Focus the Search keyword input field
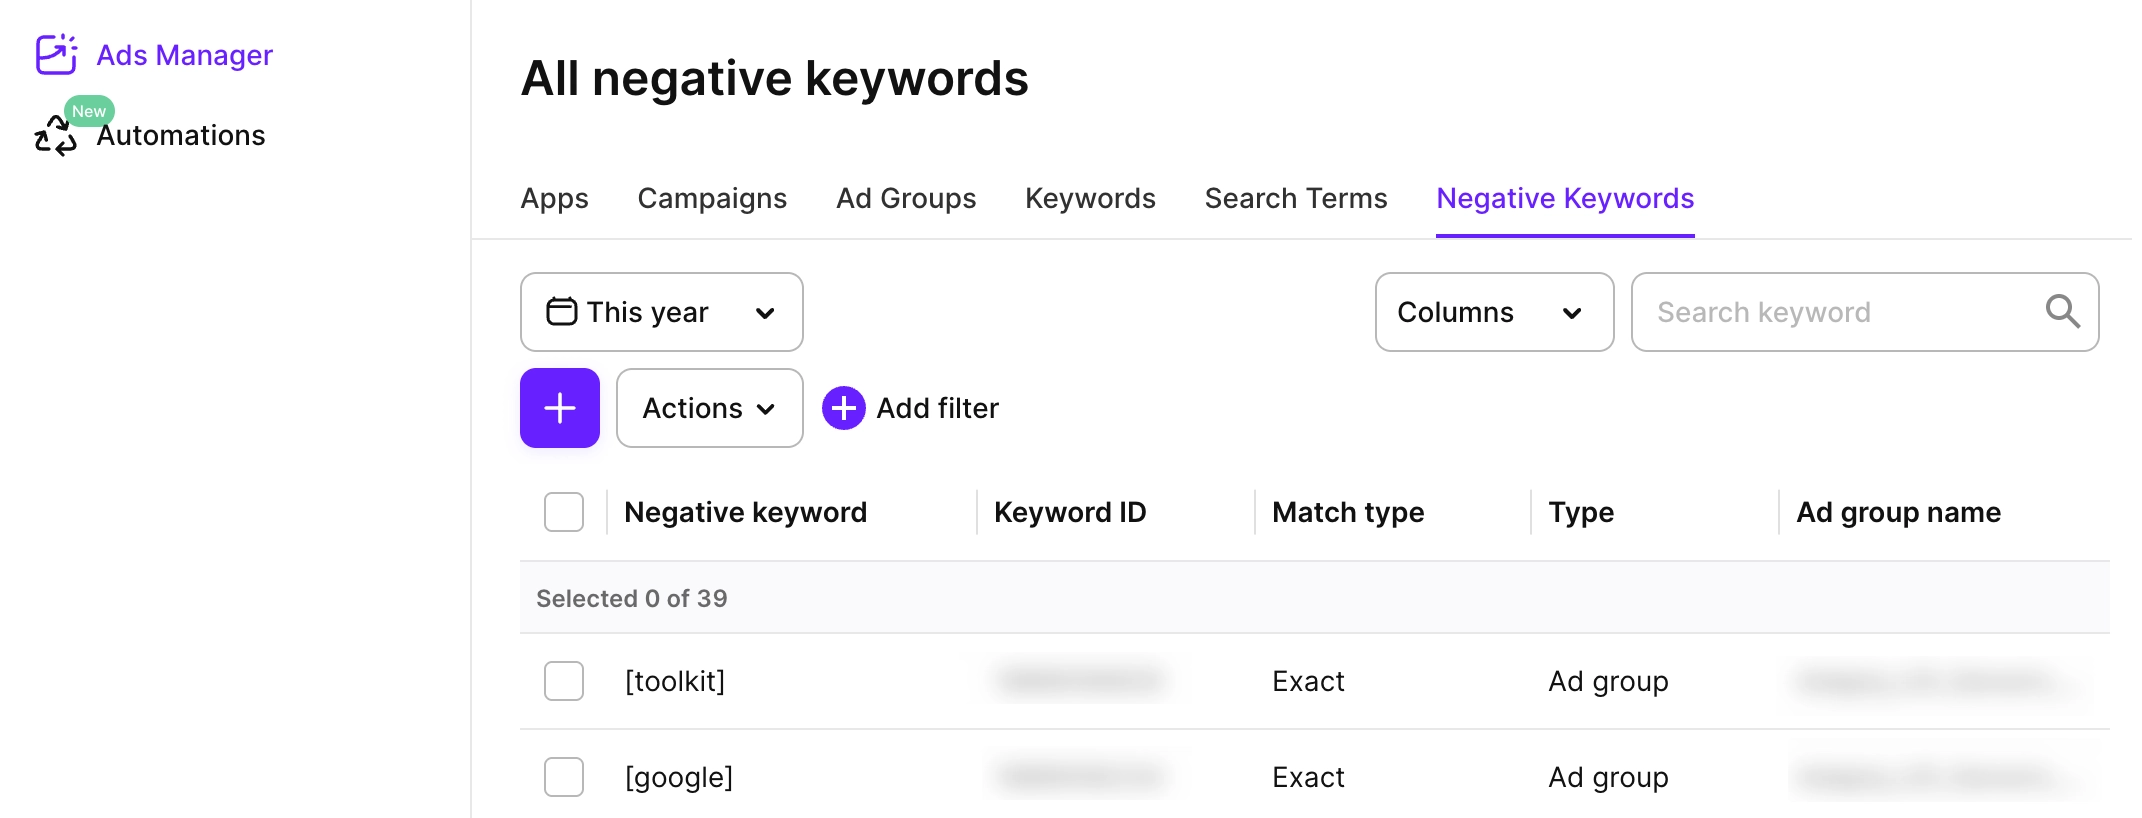 click(x=1840, y=312)
